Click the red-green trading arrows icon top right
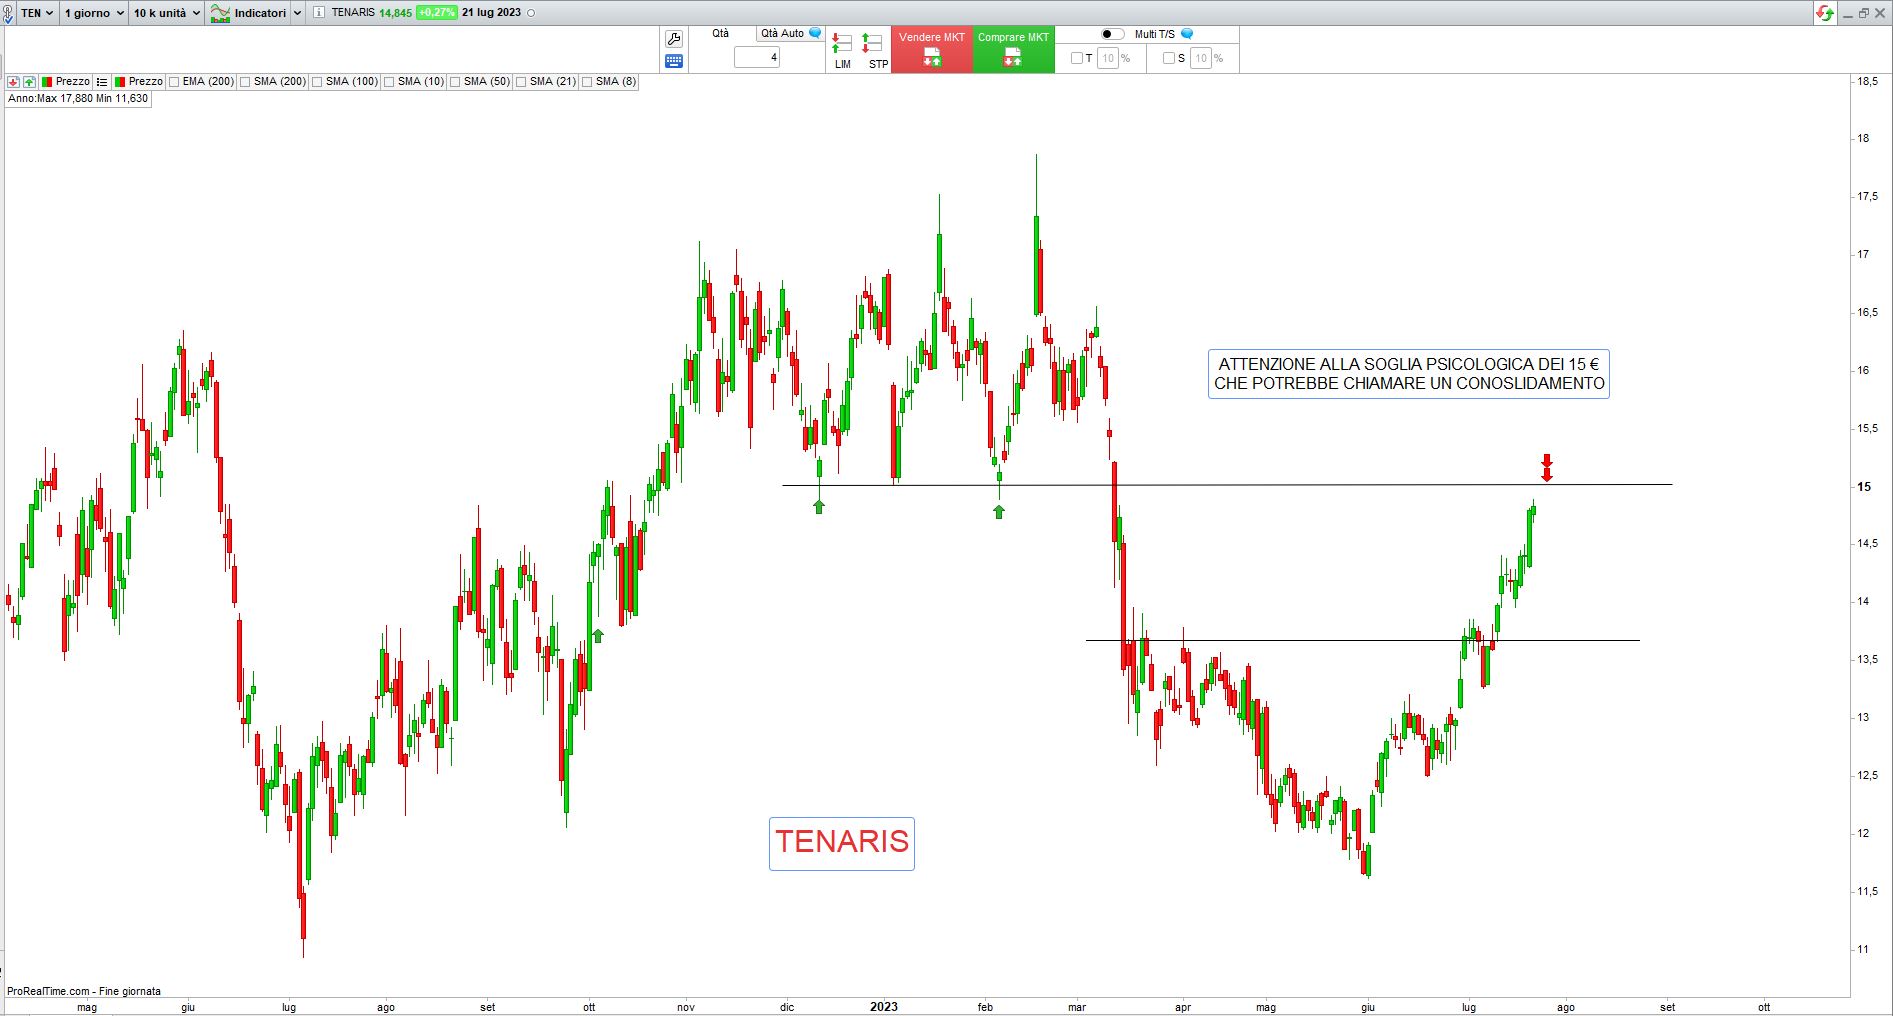 1825,13
